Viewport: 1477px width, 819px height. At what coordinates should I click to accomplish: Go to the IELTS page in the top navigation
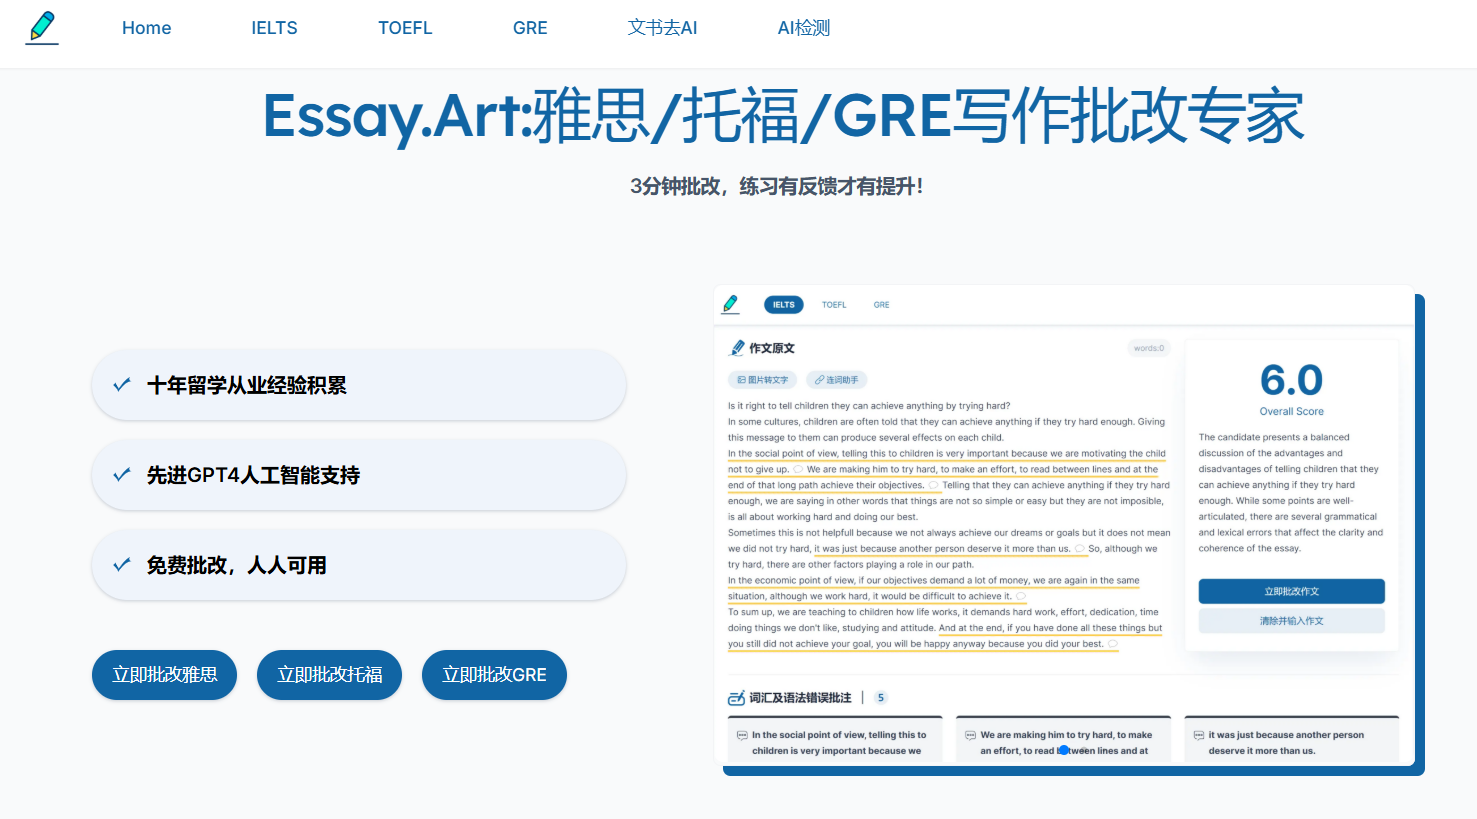pos(274,28)
